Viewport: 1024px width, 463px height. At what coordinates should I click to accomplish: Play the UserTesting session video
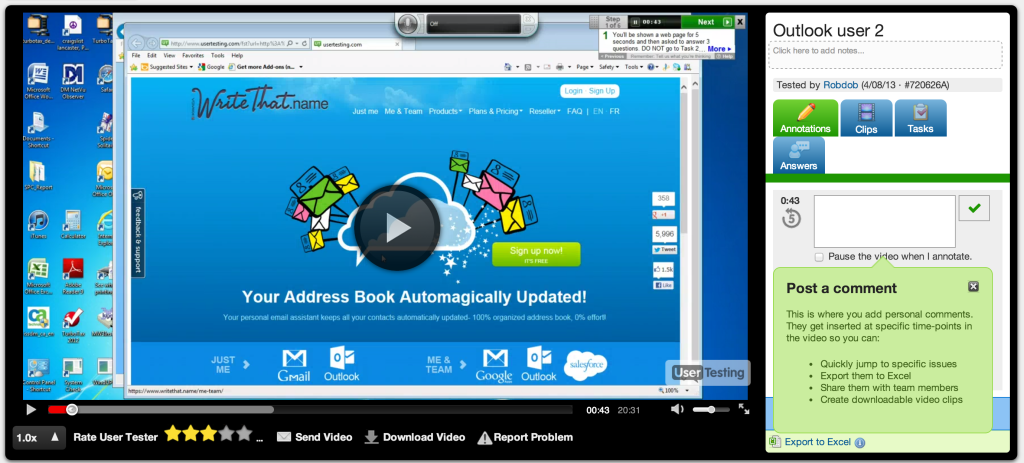point(31,409)
